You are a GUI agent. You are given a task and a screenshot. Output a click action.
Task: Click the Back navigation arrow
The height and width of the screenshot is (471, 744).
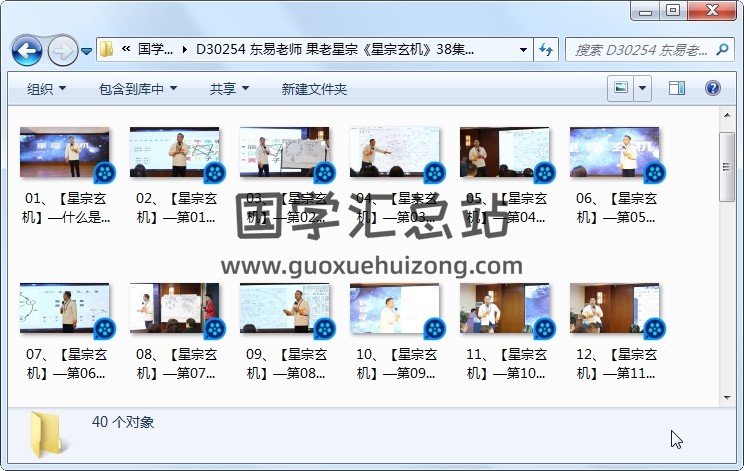pos(27,50)
